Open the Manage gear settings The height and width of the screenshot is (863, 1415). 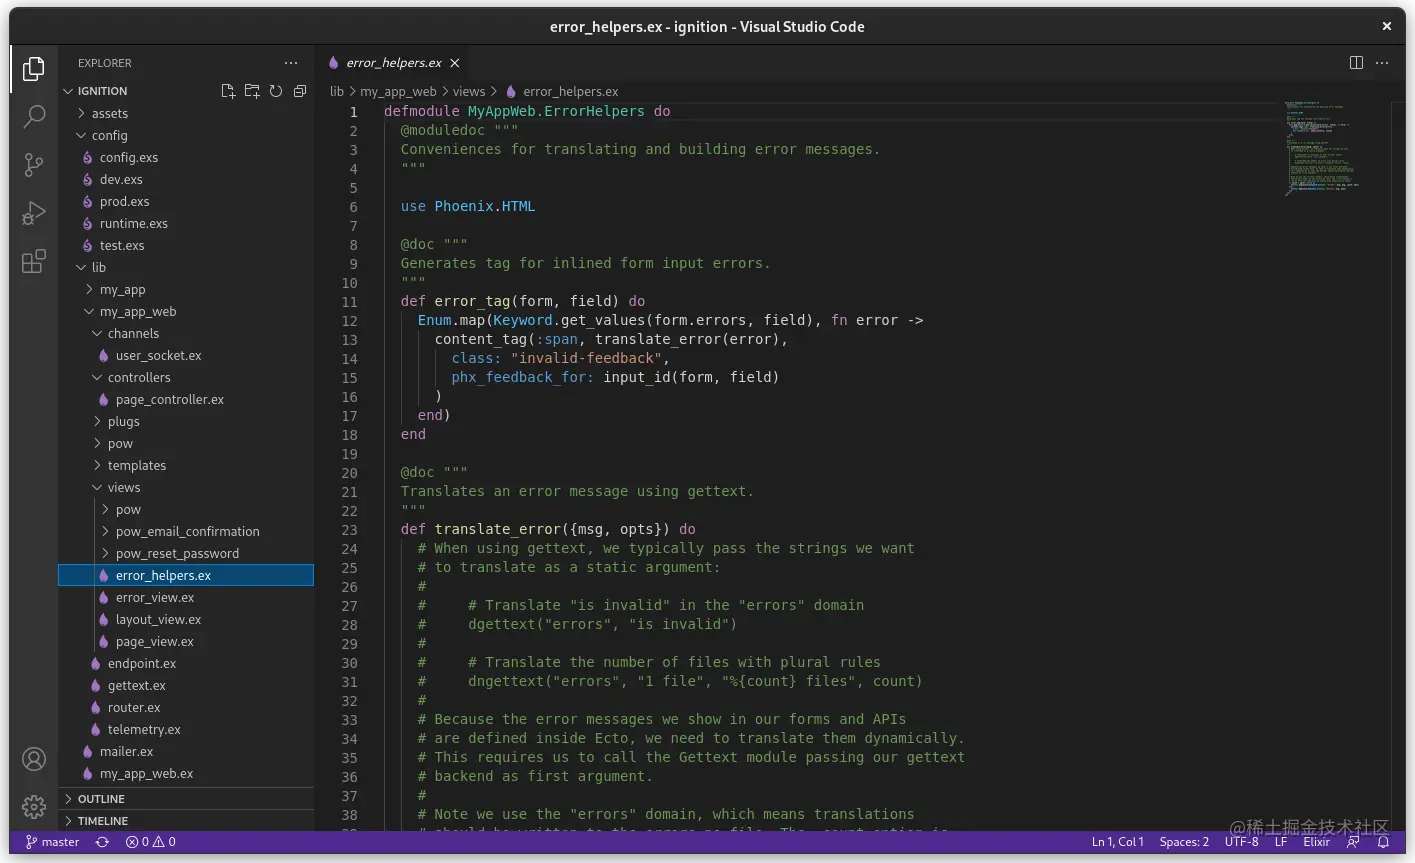click(x=34, y=806)
